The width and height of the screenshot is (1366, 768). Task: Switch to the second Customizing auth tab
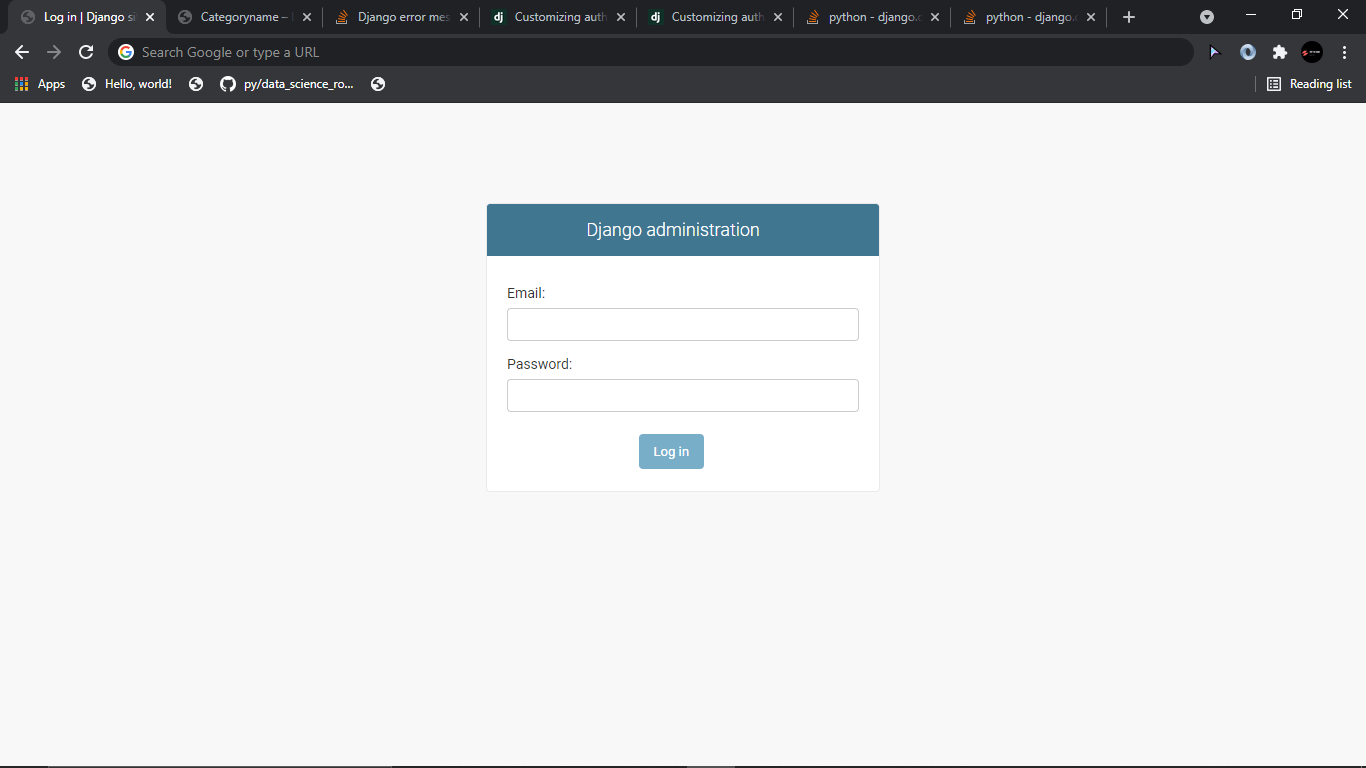click(x=716, y=17)
